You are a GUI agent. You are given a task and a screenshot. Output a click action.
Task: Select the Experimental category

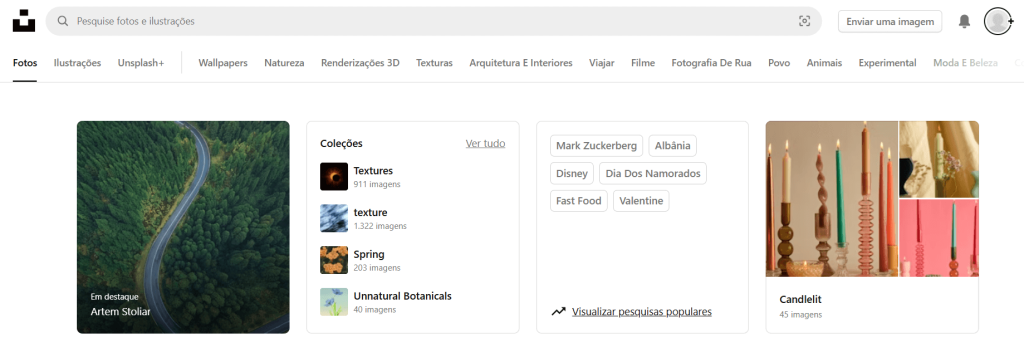[x=888, y=63]
